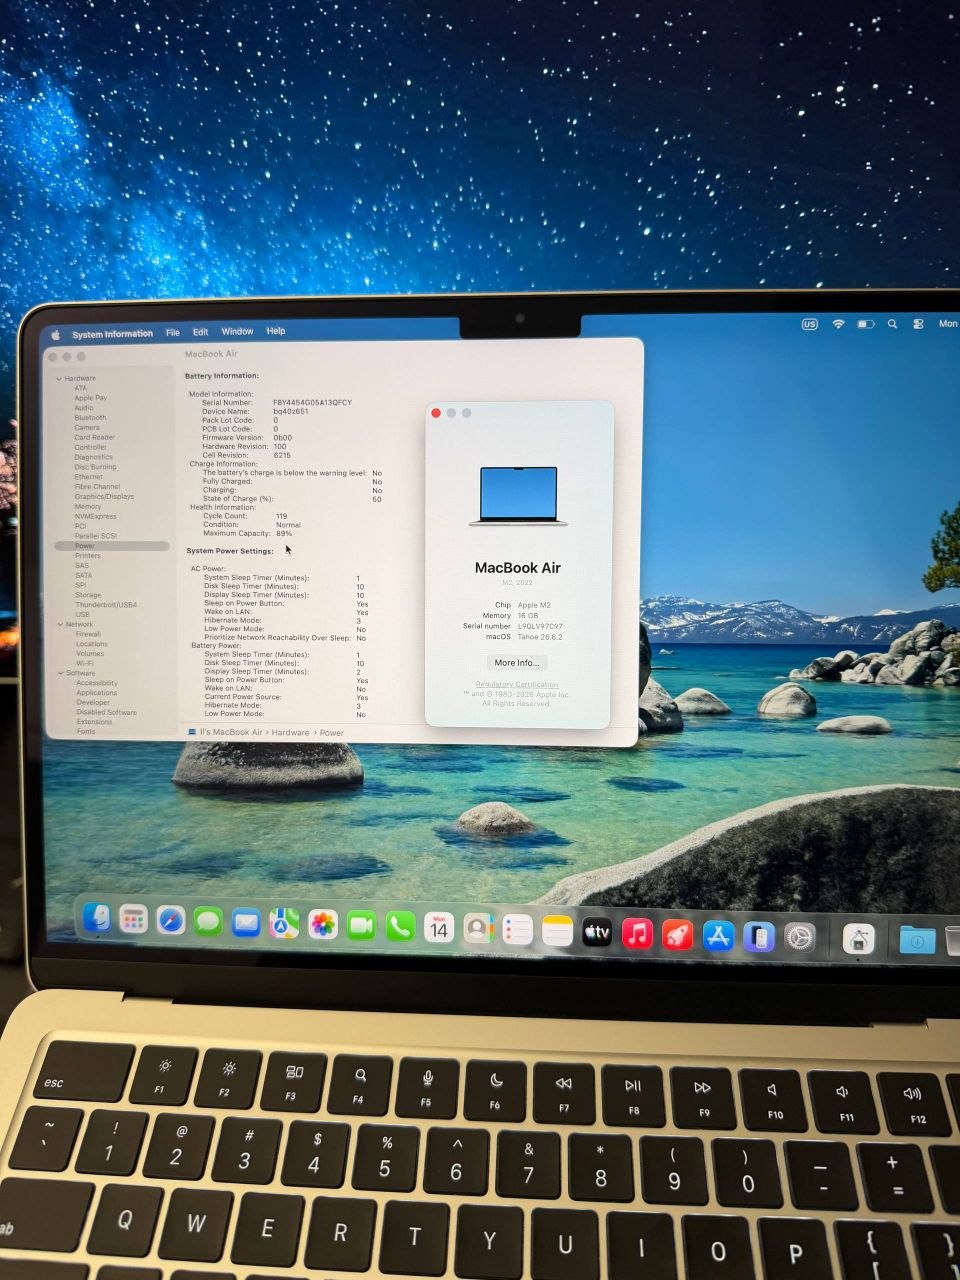Click Hardware in the bottom path bar

coord(291,733)
